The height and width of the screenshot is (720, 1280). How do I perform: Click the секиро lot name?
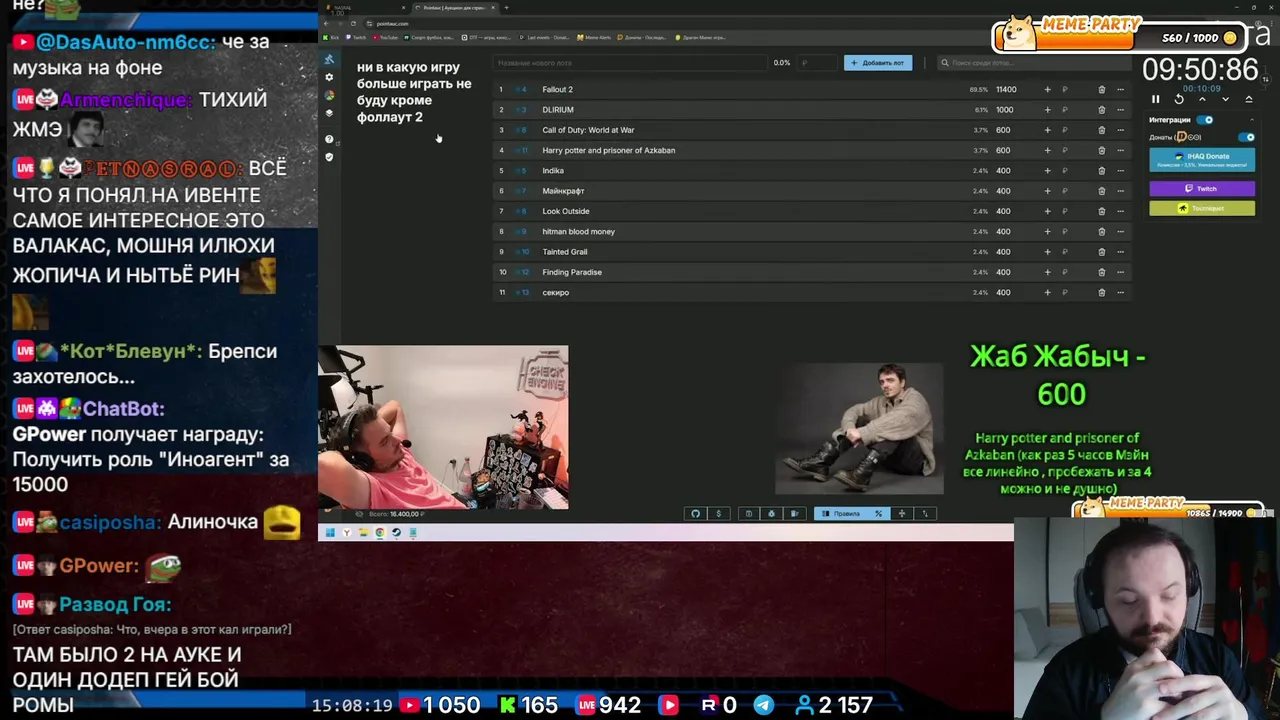(x=555, y=293)
